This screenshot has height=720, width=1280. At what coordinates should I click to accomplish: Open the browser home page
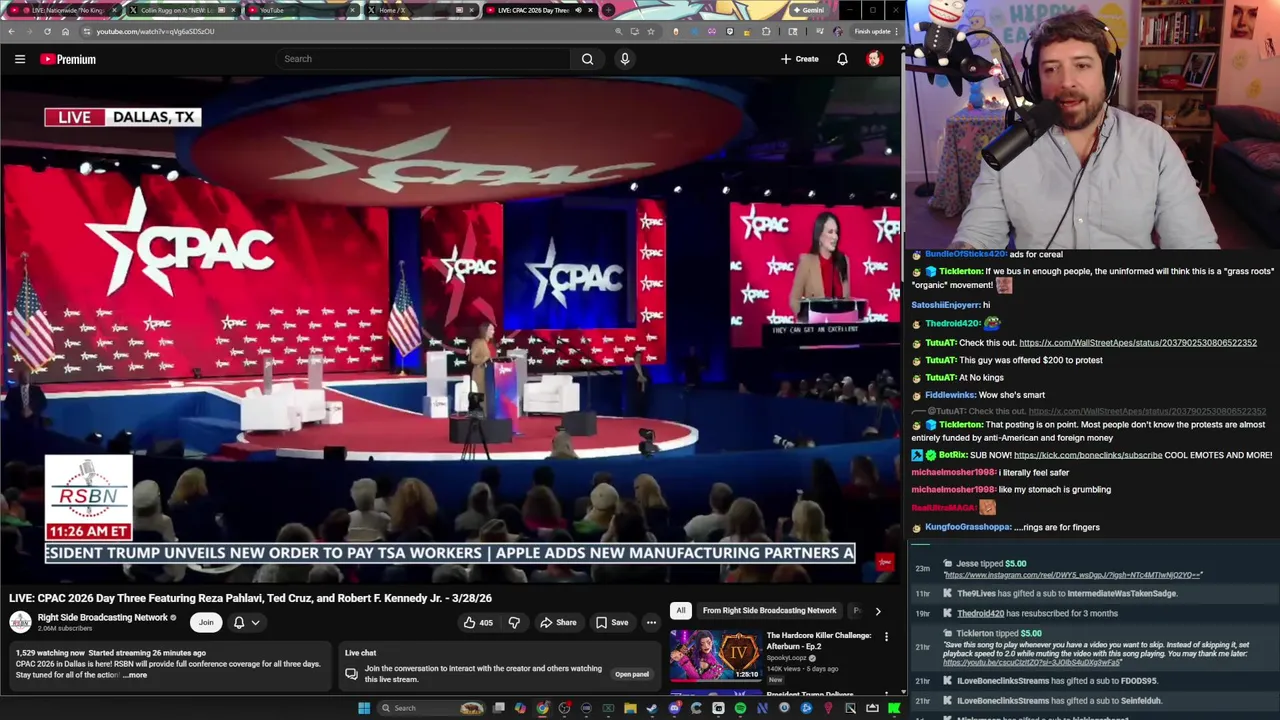pos(65,31)
